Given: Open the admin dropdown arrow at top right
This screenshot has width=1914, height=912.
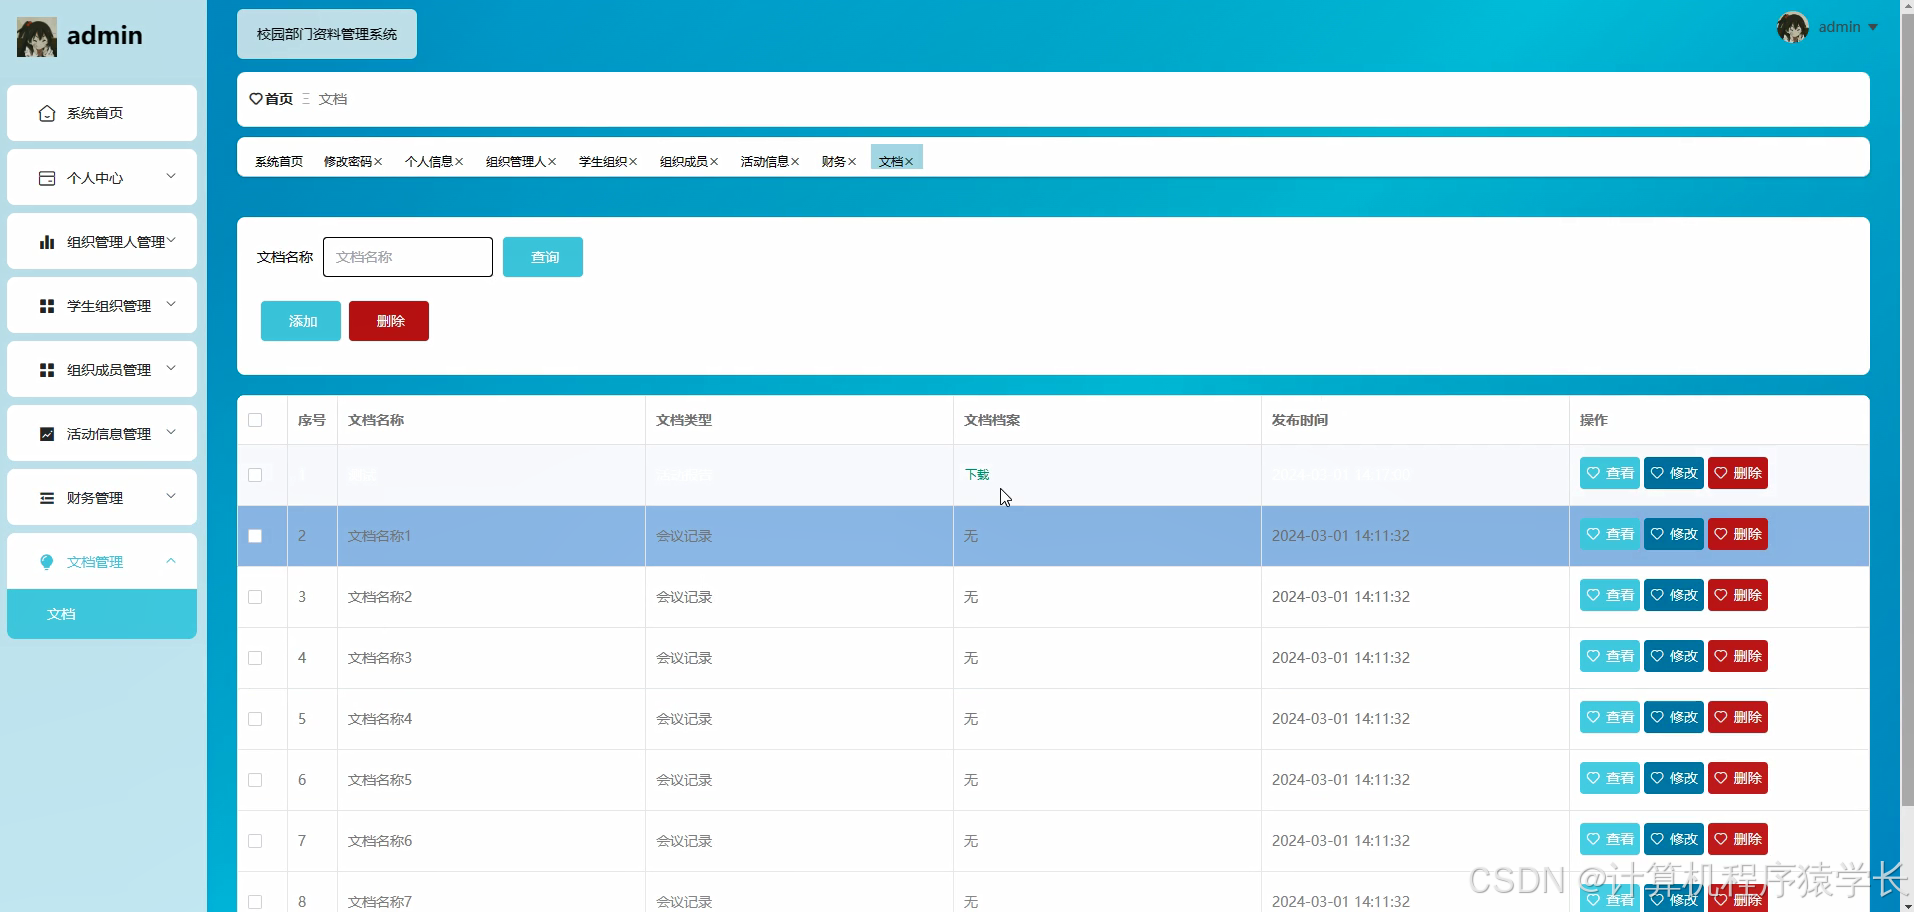Looking at the screenshot, I should coord(1873,27).
